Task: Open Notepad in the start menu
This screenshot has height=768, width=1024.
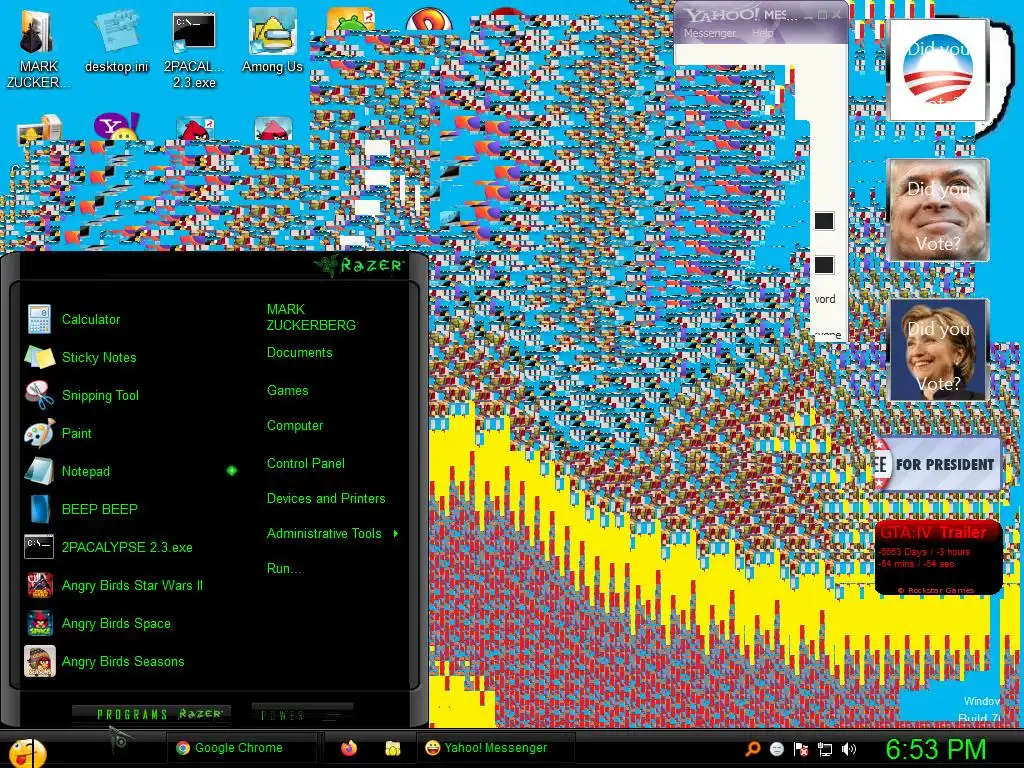Action: pos(68,471)
